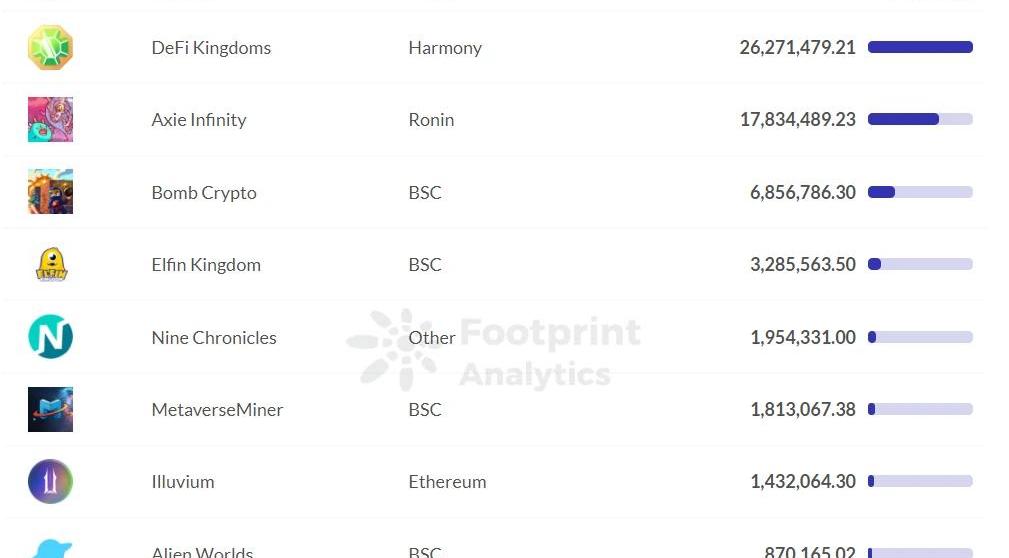
Task: Click the DeFi Kingdoms green gem icon
Action: pos(50,48)
